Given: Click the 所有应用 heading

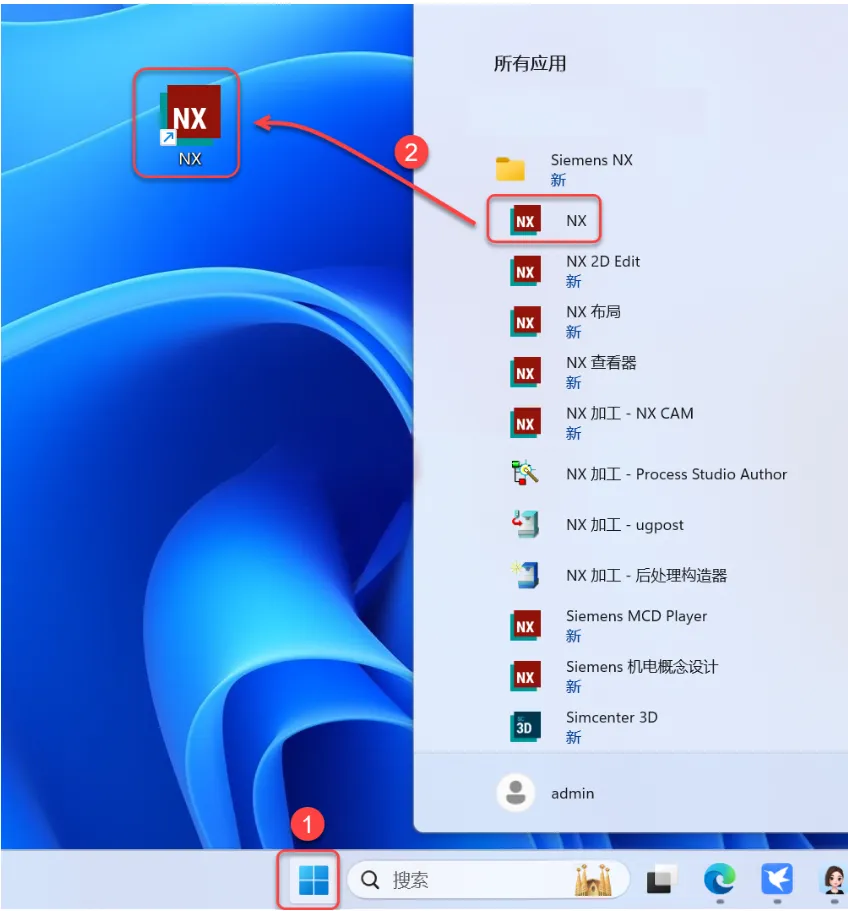Looking at the screenshot, I should click(530, 63).
